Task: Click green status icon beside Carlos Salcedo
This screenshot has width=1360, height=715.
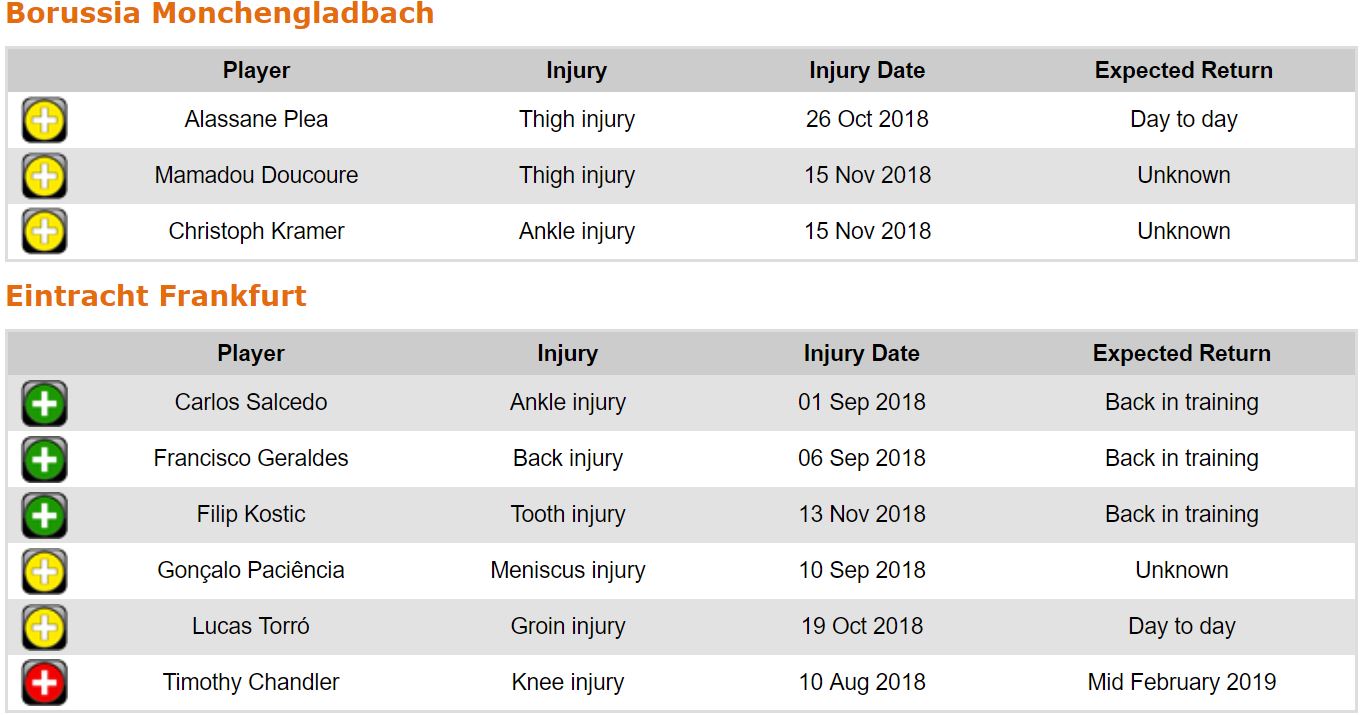Action: coord(44,403)
